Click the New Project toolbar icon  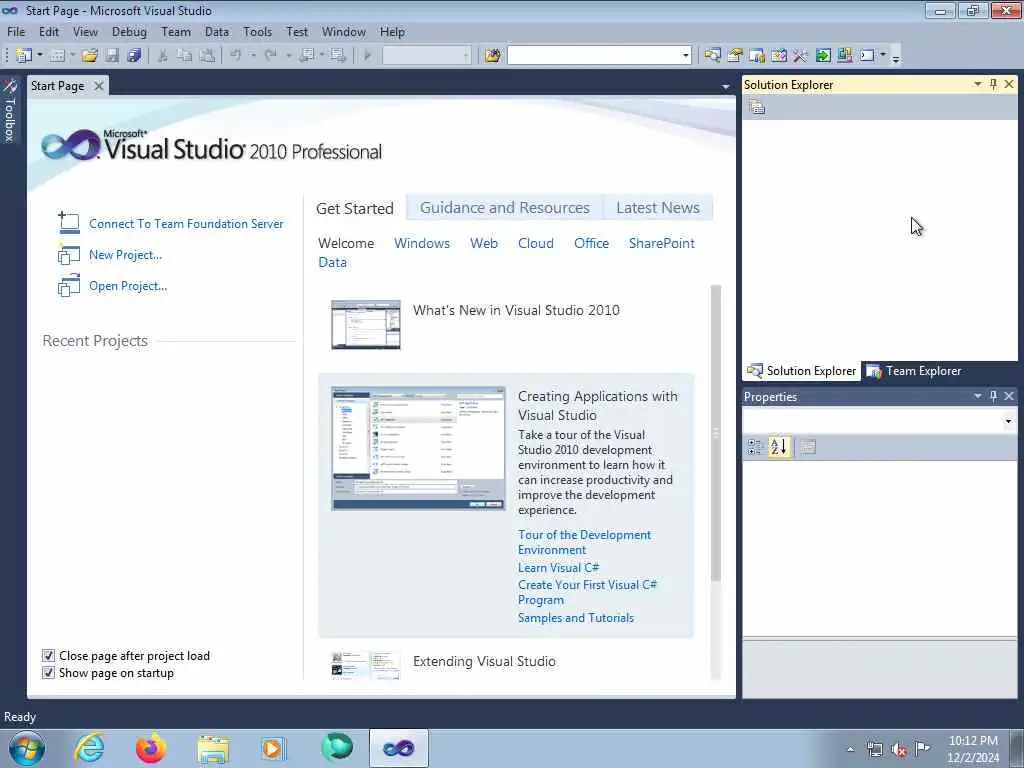point(24,56)
